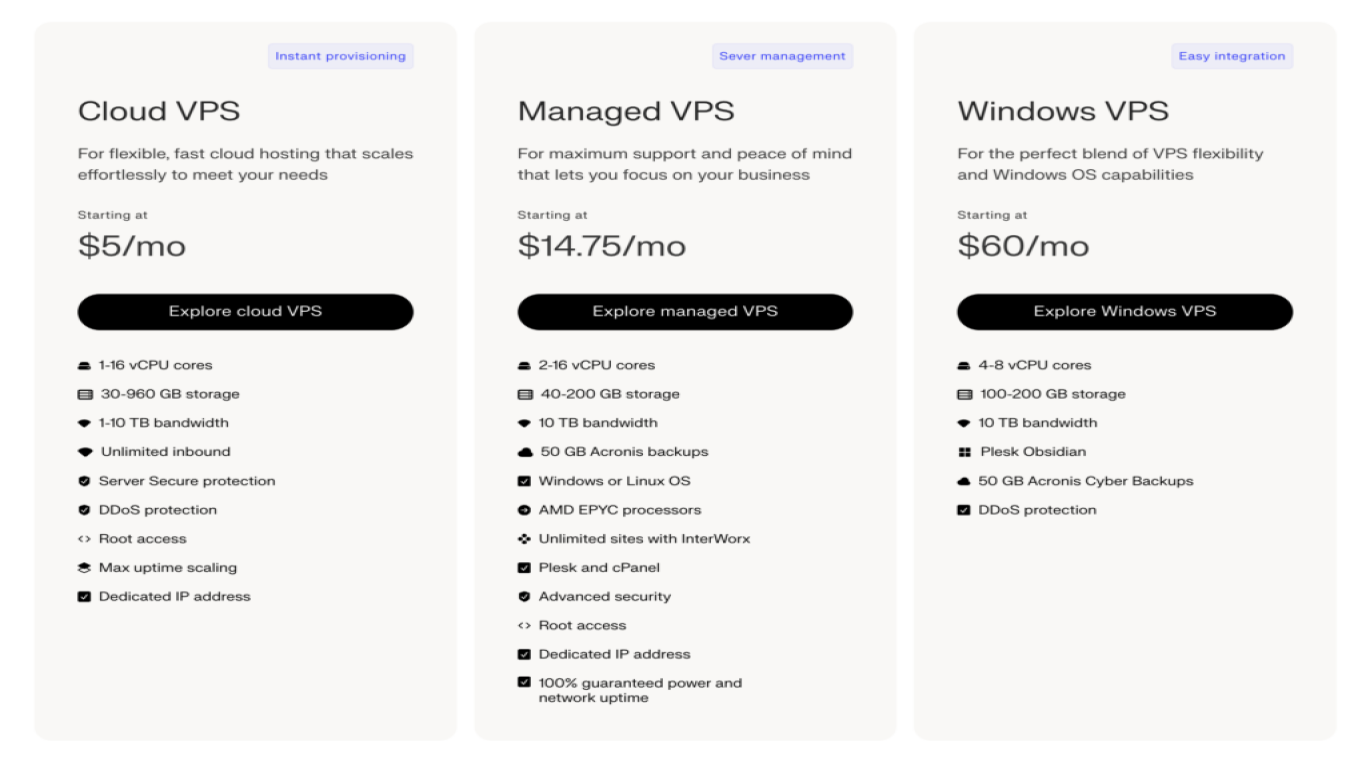Open the Explore managed VPS button
The height and width of the screenshot is (768, 1366).
685,312
